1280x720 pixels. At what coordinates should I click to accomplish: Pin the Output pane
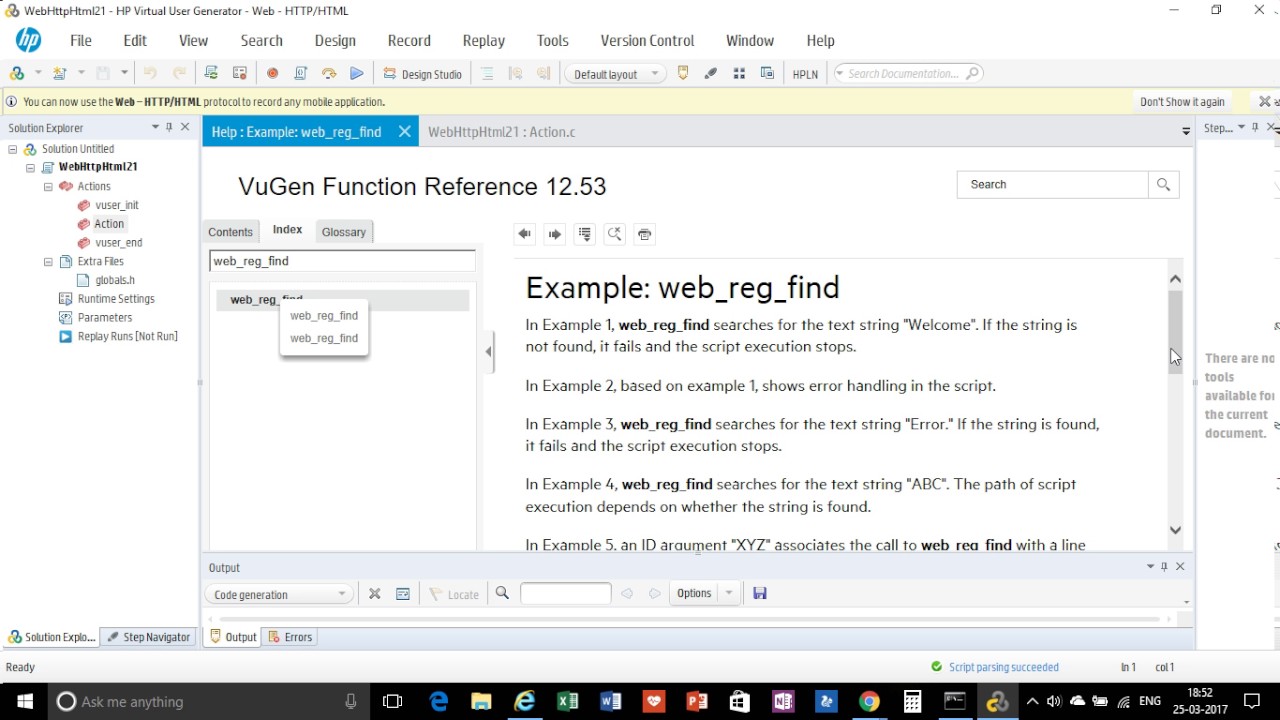pyautogui.click(x=1164, y=566)
